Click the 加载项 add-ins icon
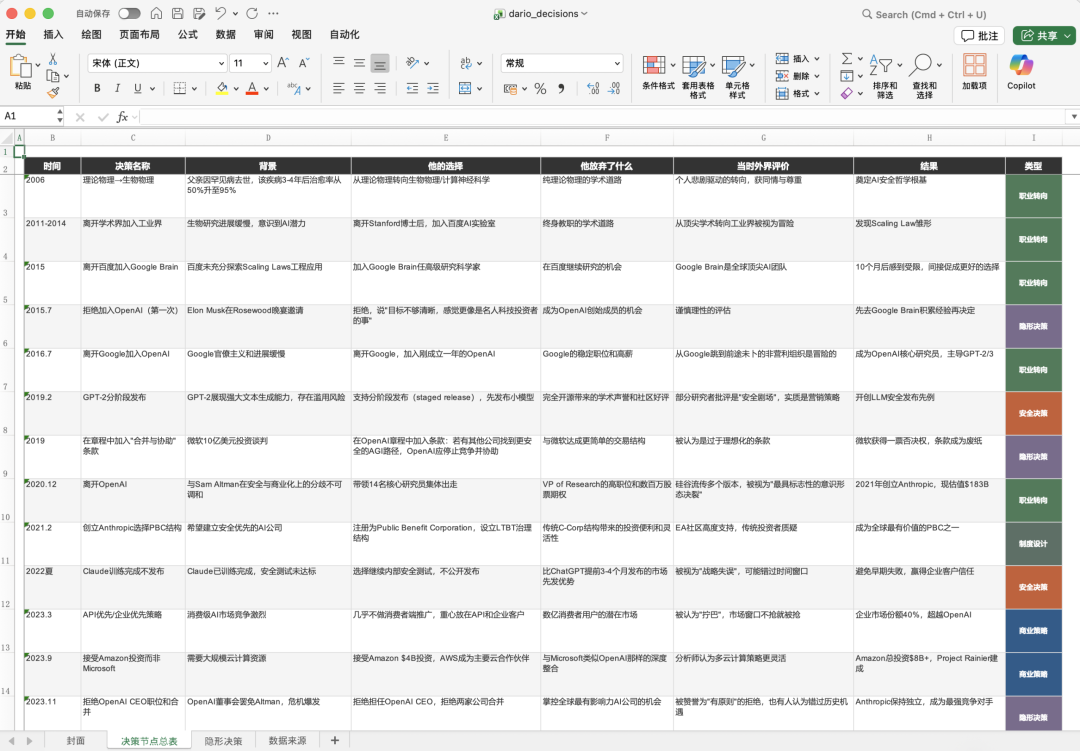1080x751 pixels. tap(974, 68)
